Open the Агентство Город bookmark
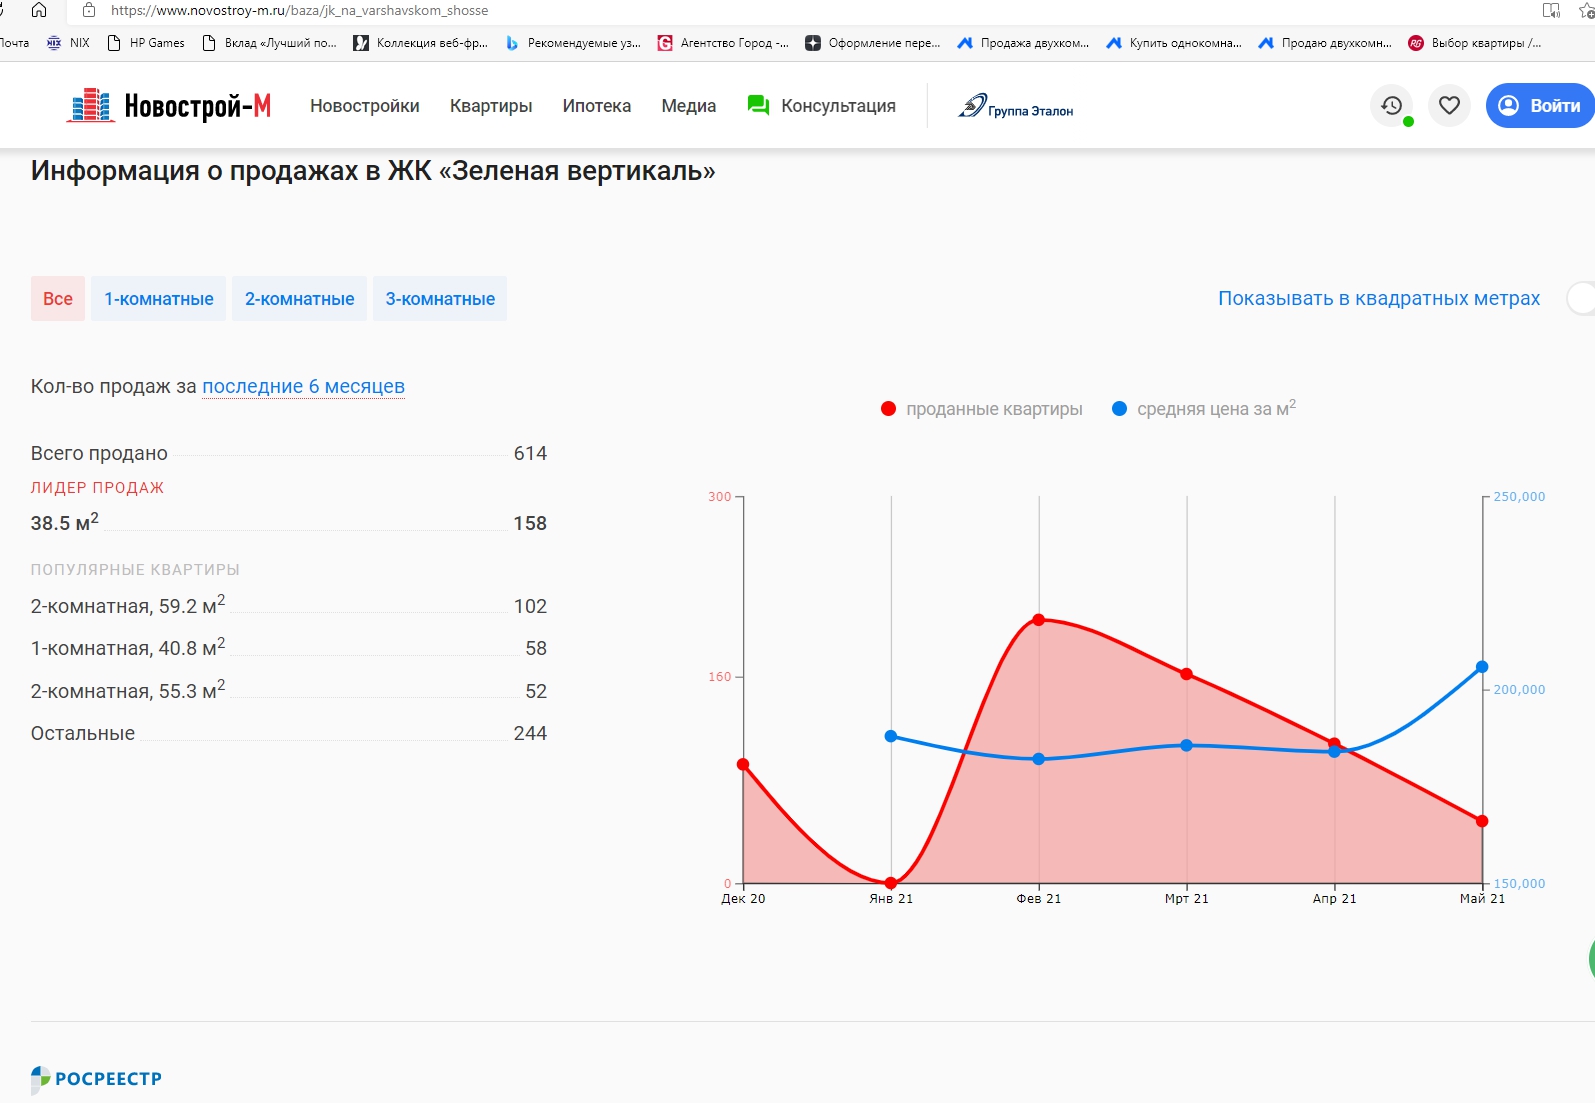Image resolution: width=1595 pixels, height=1103 pixels. coord(723,43)
